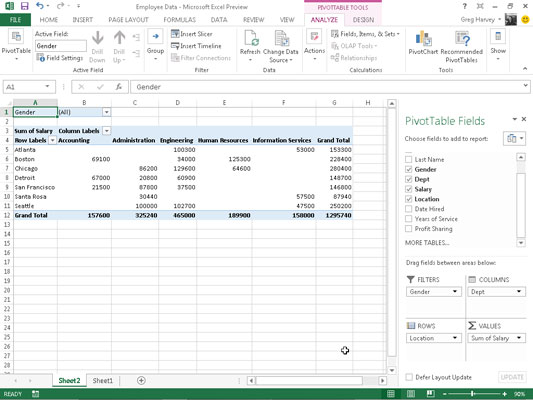533x400 pixels.
Task: Click the zoom slider handle
Action: point(472,394)
